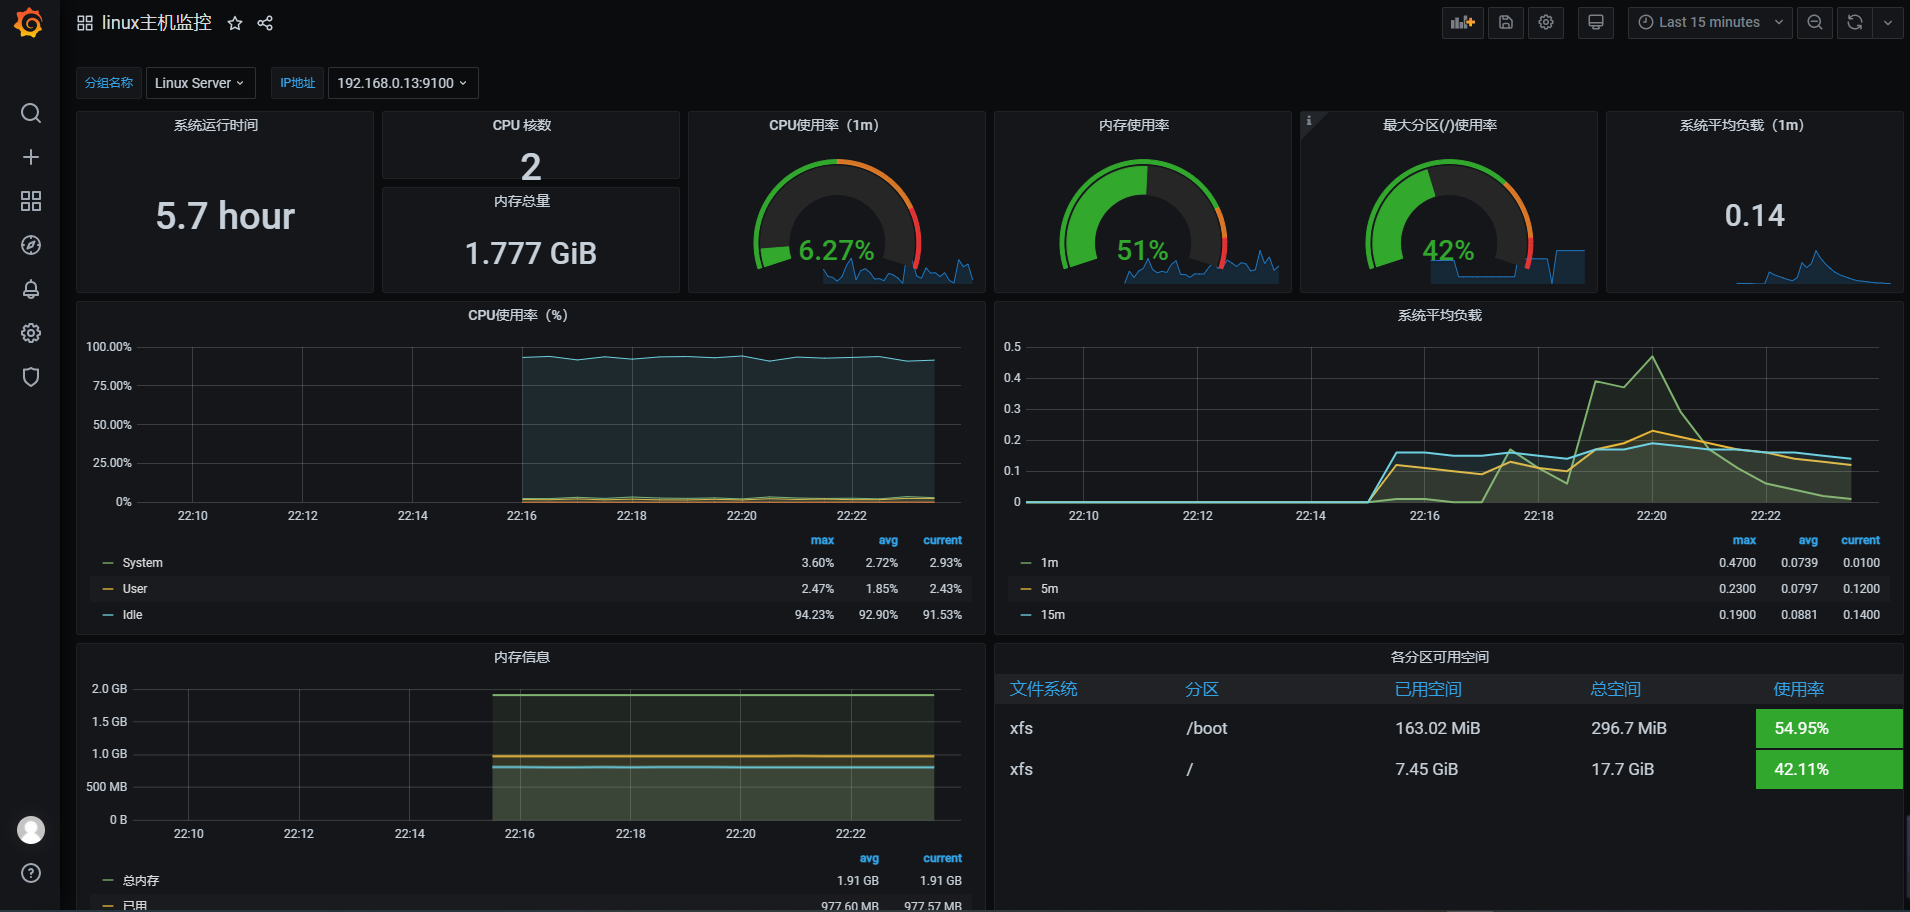Click the Create plus icon

click(x=31, y=157)
